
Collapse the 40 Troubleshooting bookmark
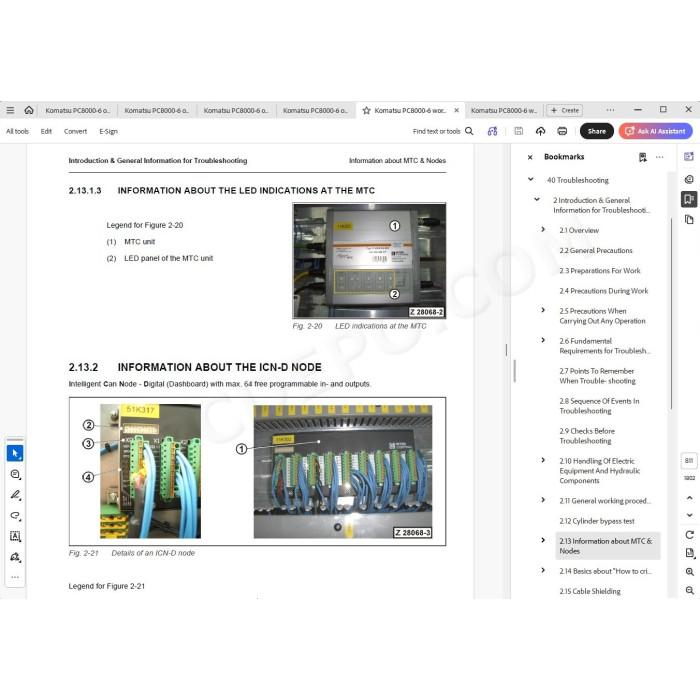point(530,179)
